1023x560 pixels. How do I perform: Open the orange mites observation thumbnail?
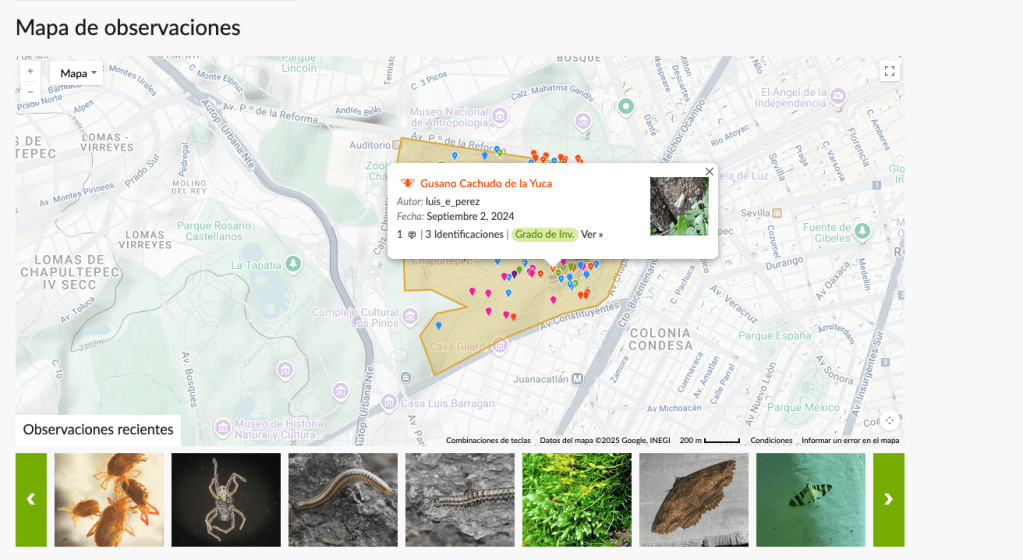pyautogui.click(x=109, y=500)
